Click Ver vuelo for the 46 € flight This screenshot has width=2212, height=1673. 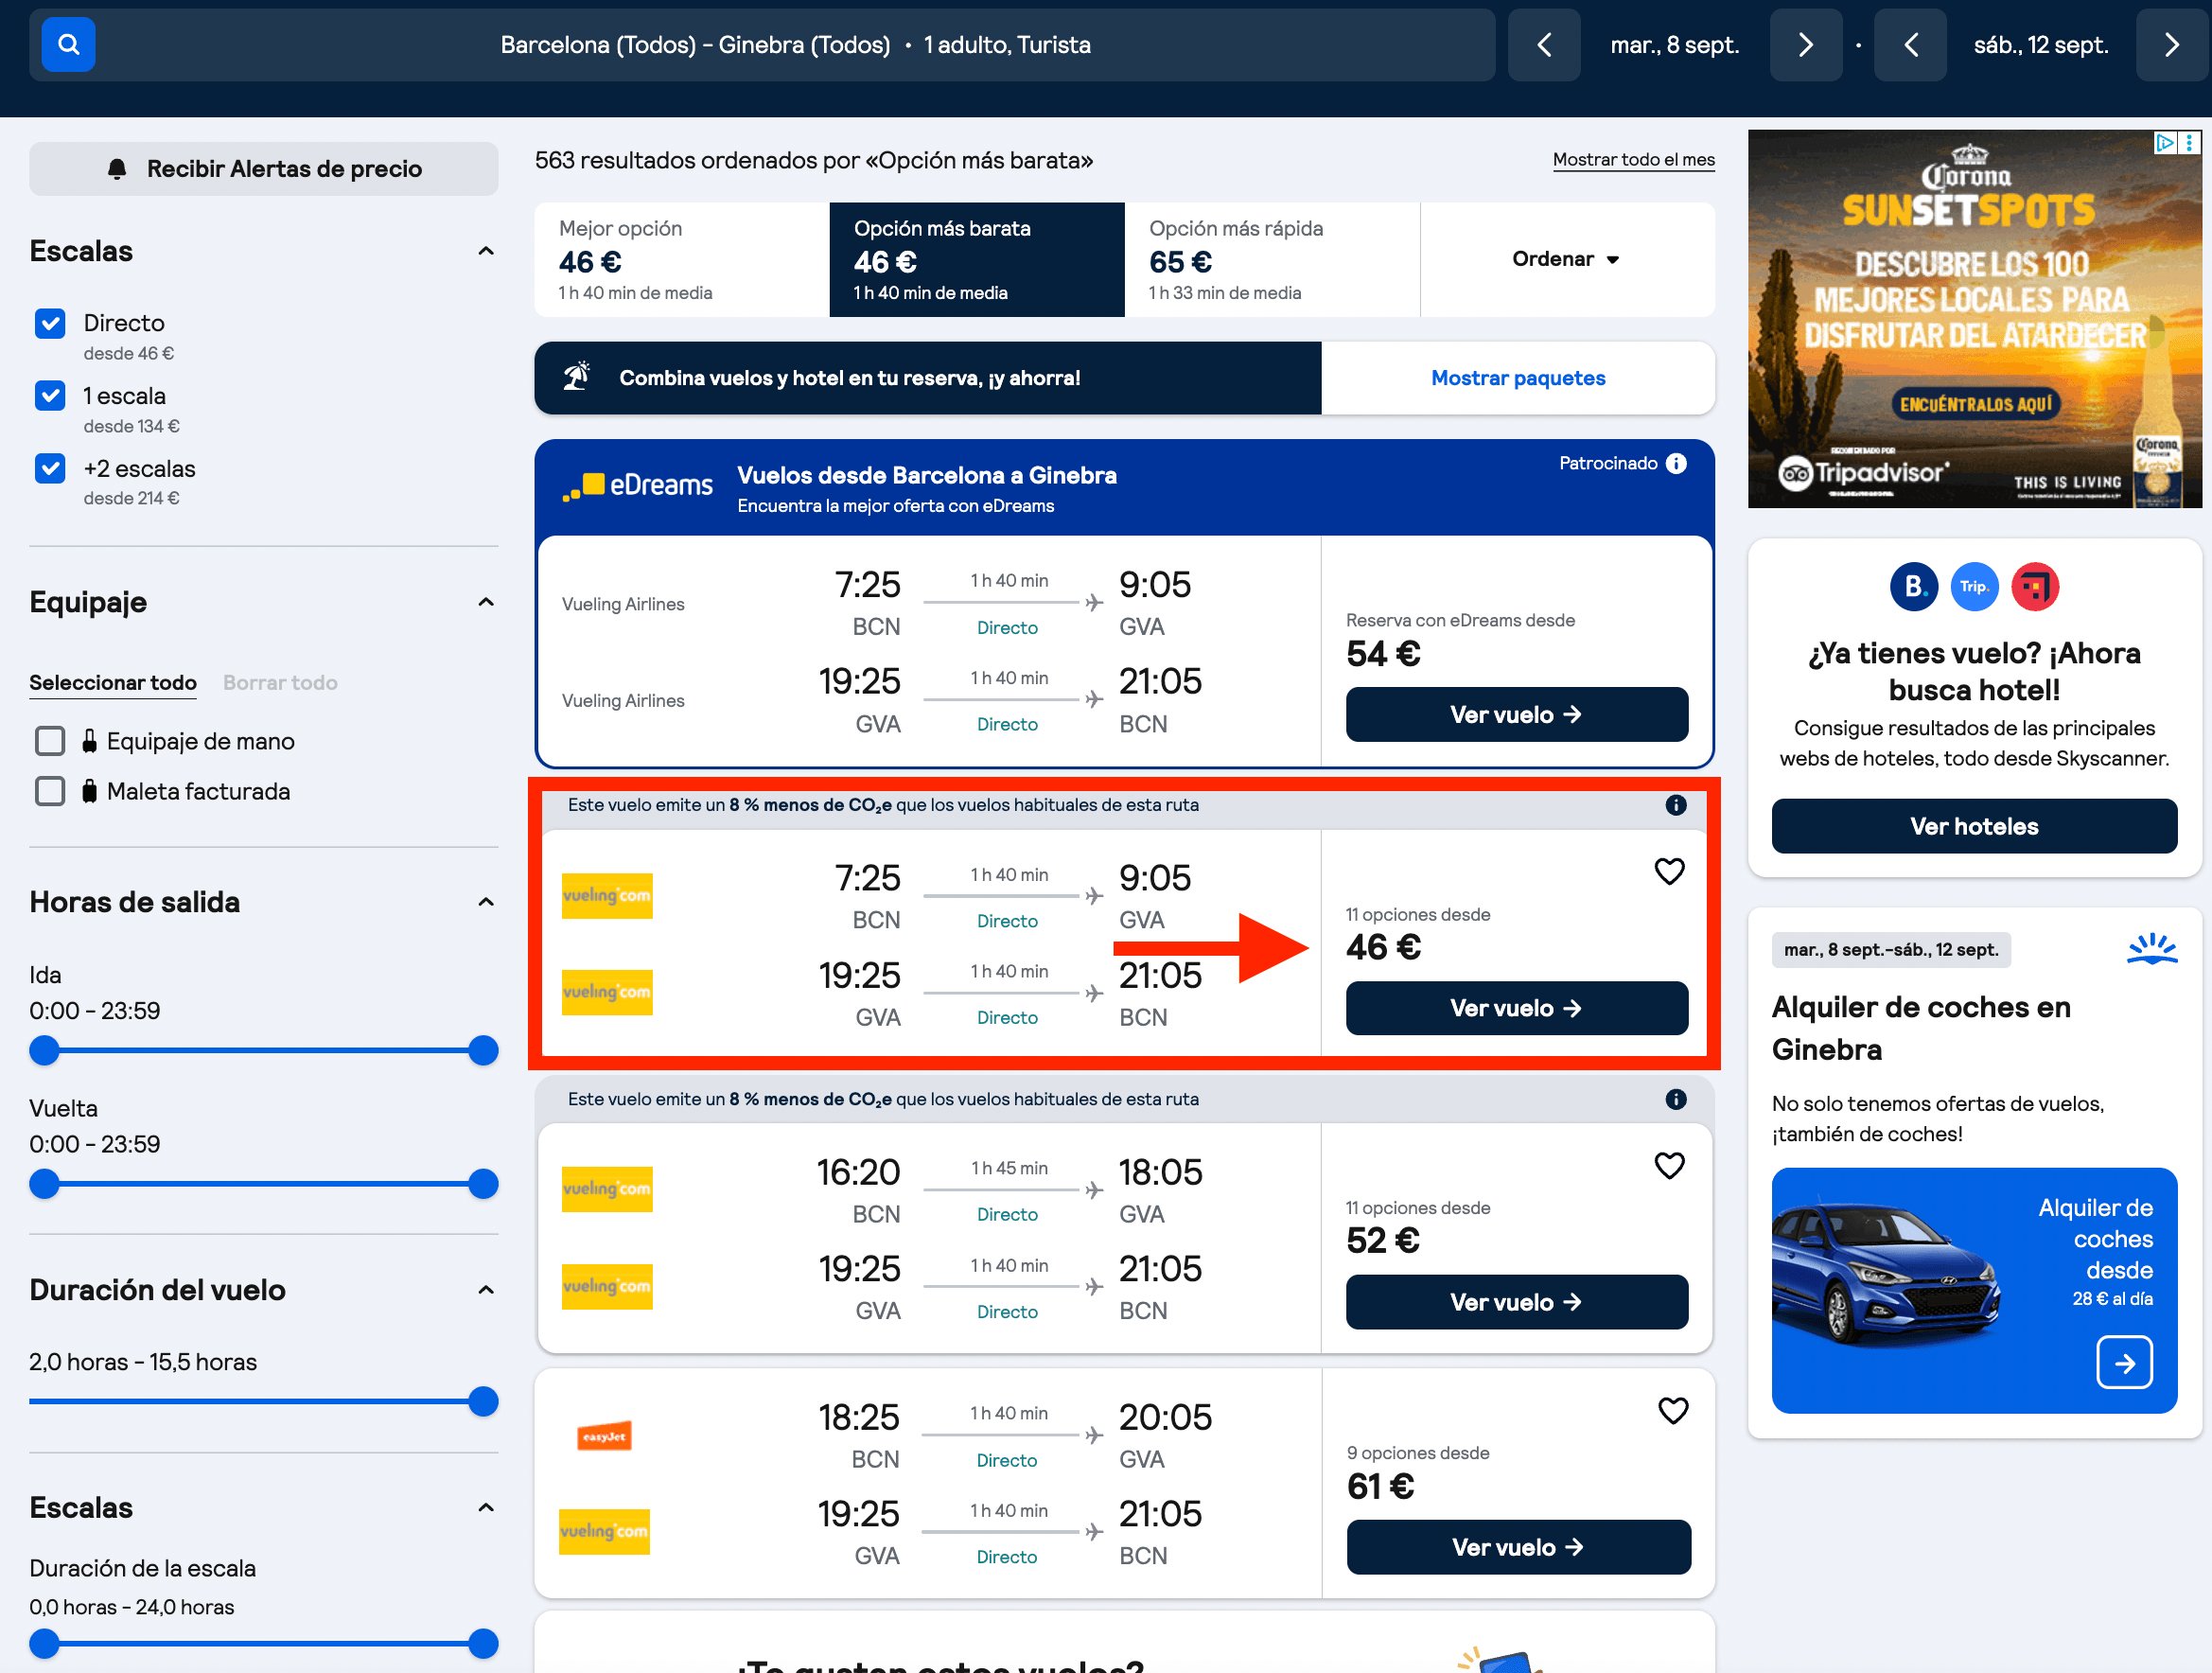click(1517, 1008)
